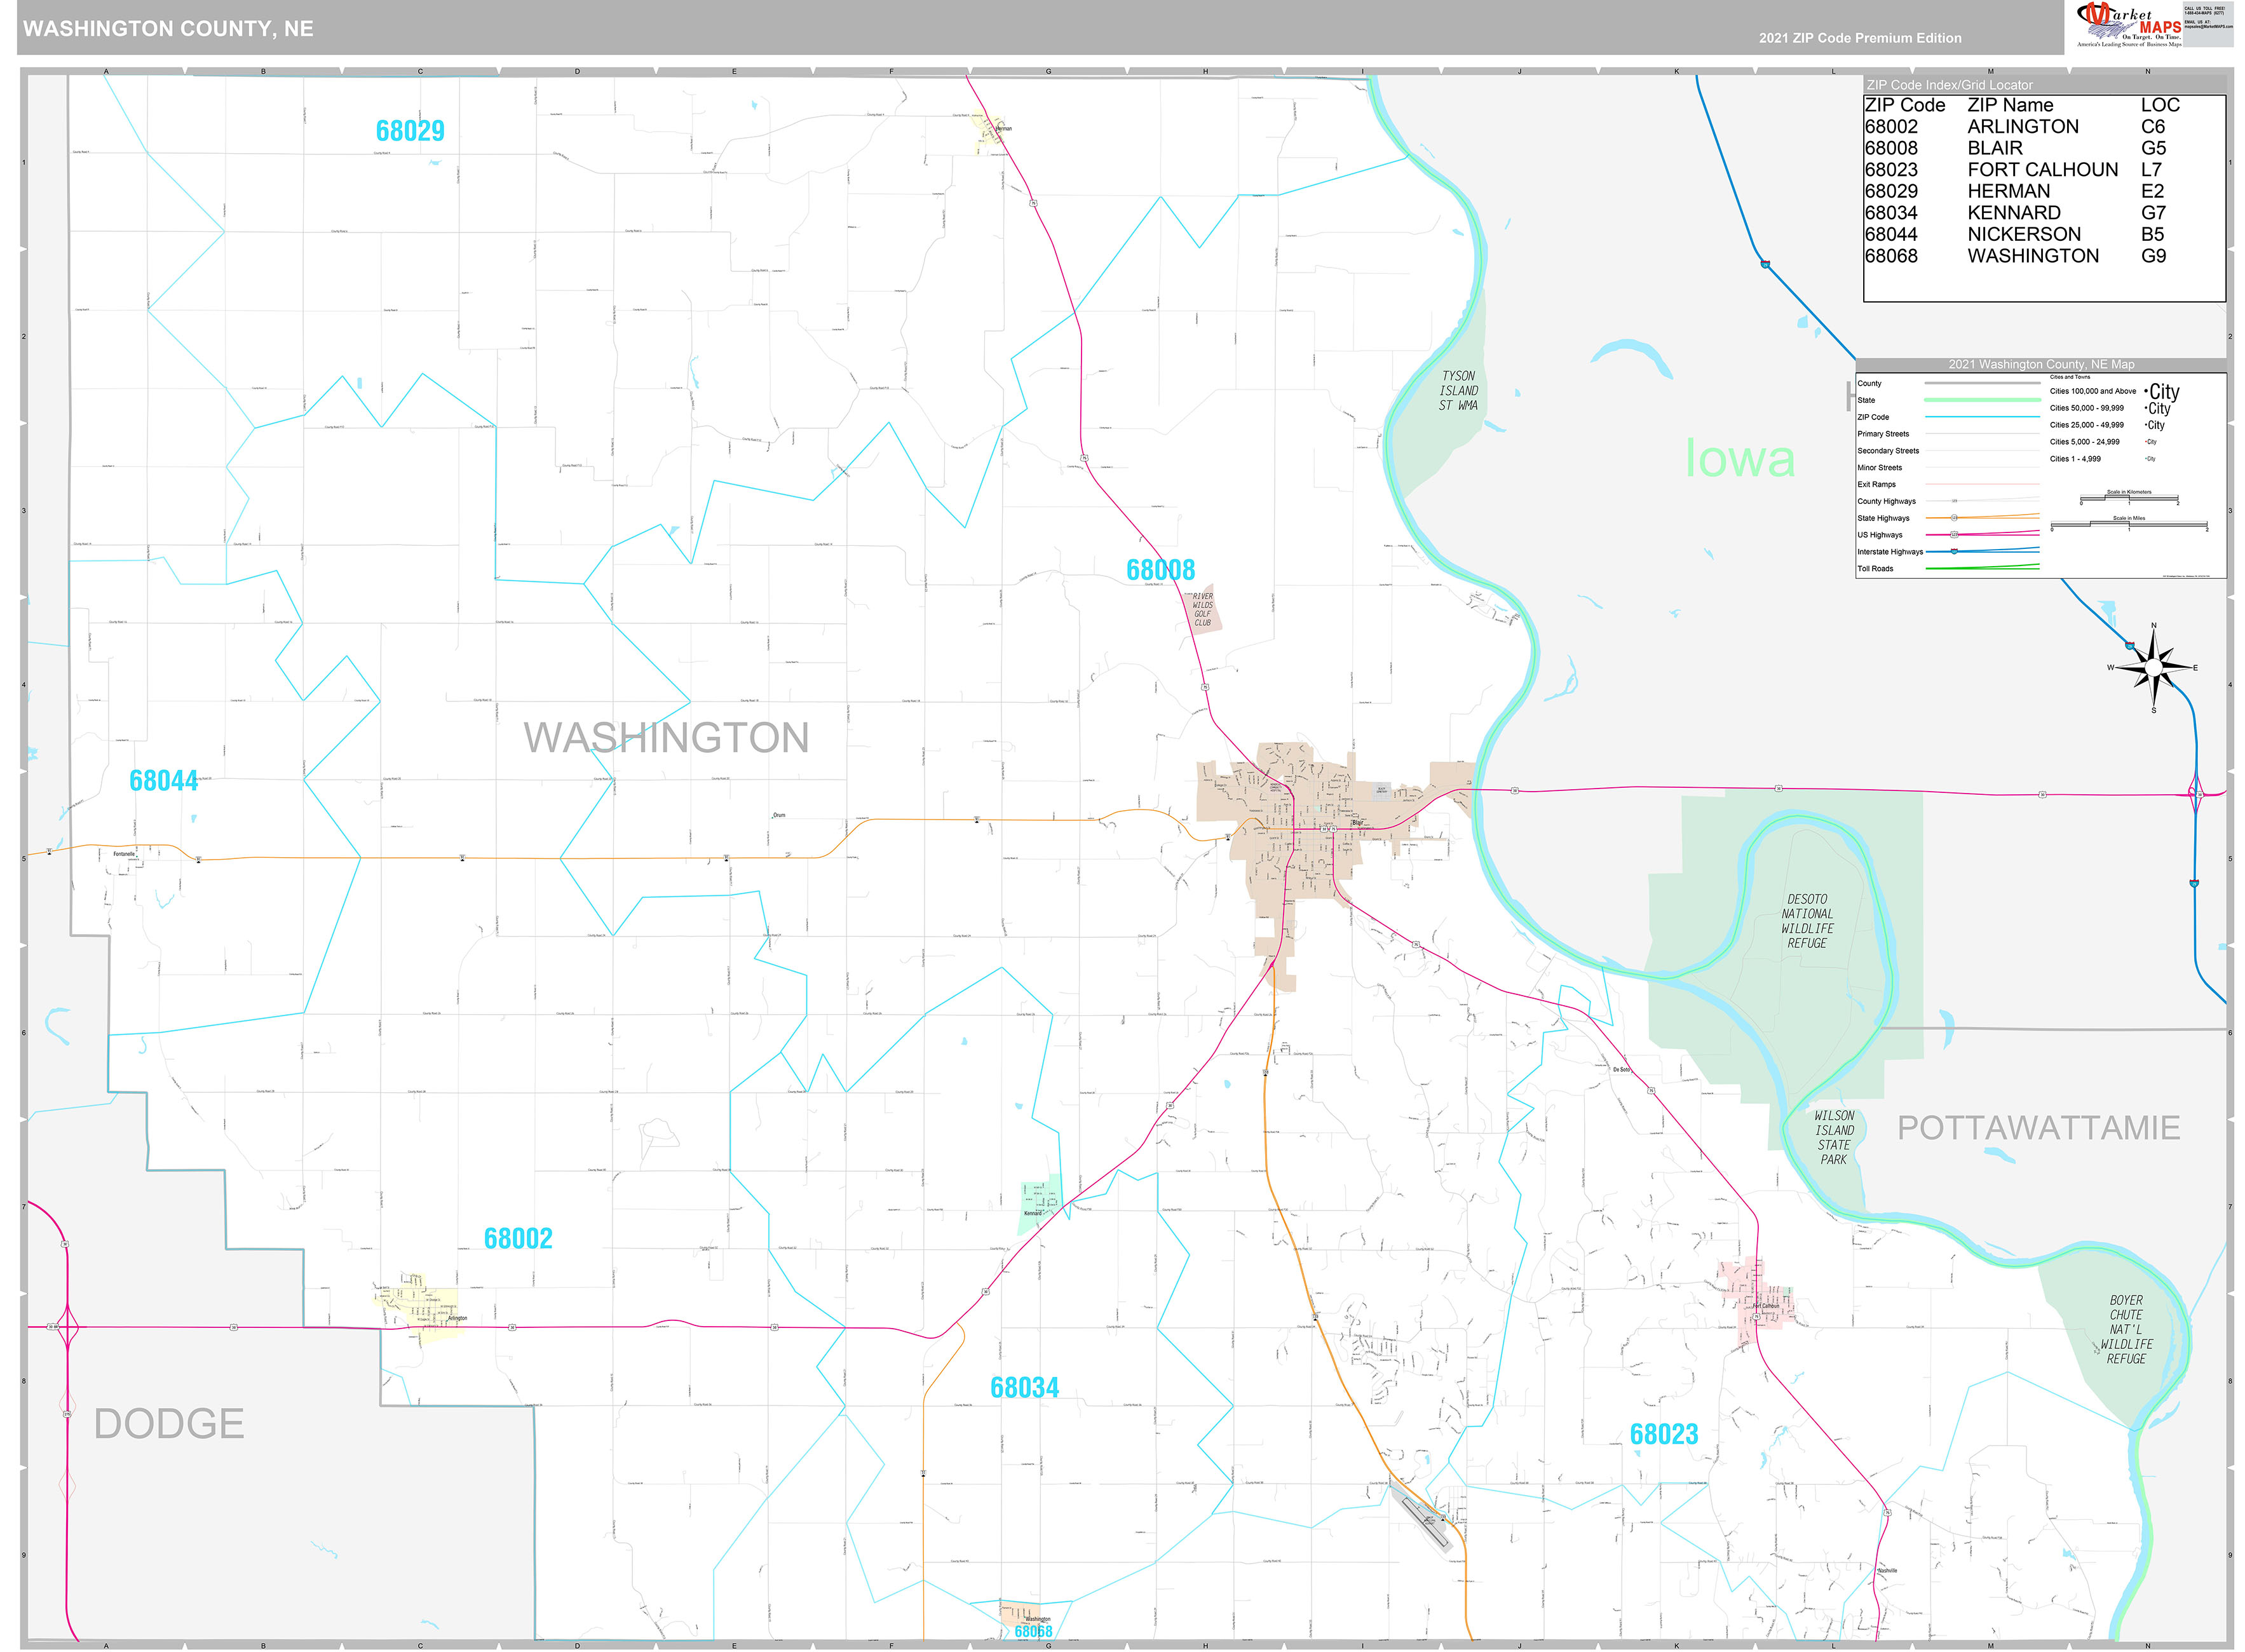Click the red dot beside Cities 5,000 - 24,999

2146,441
